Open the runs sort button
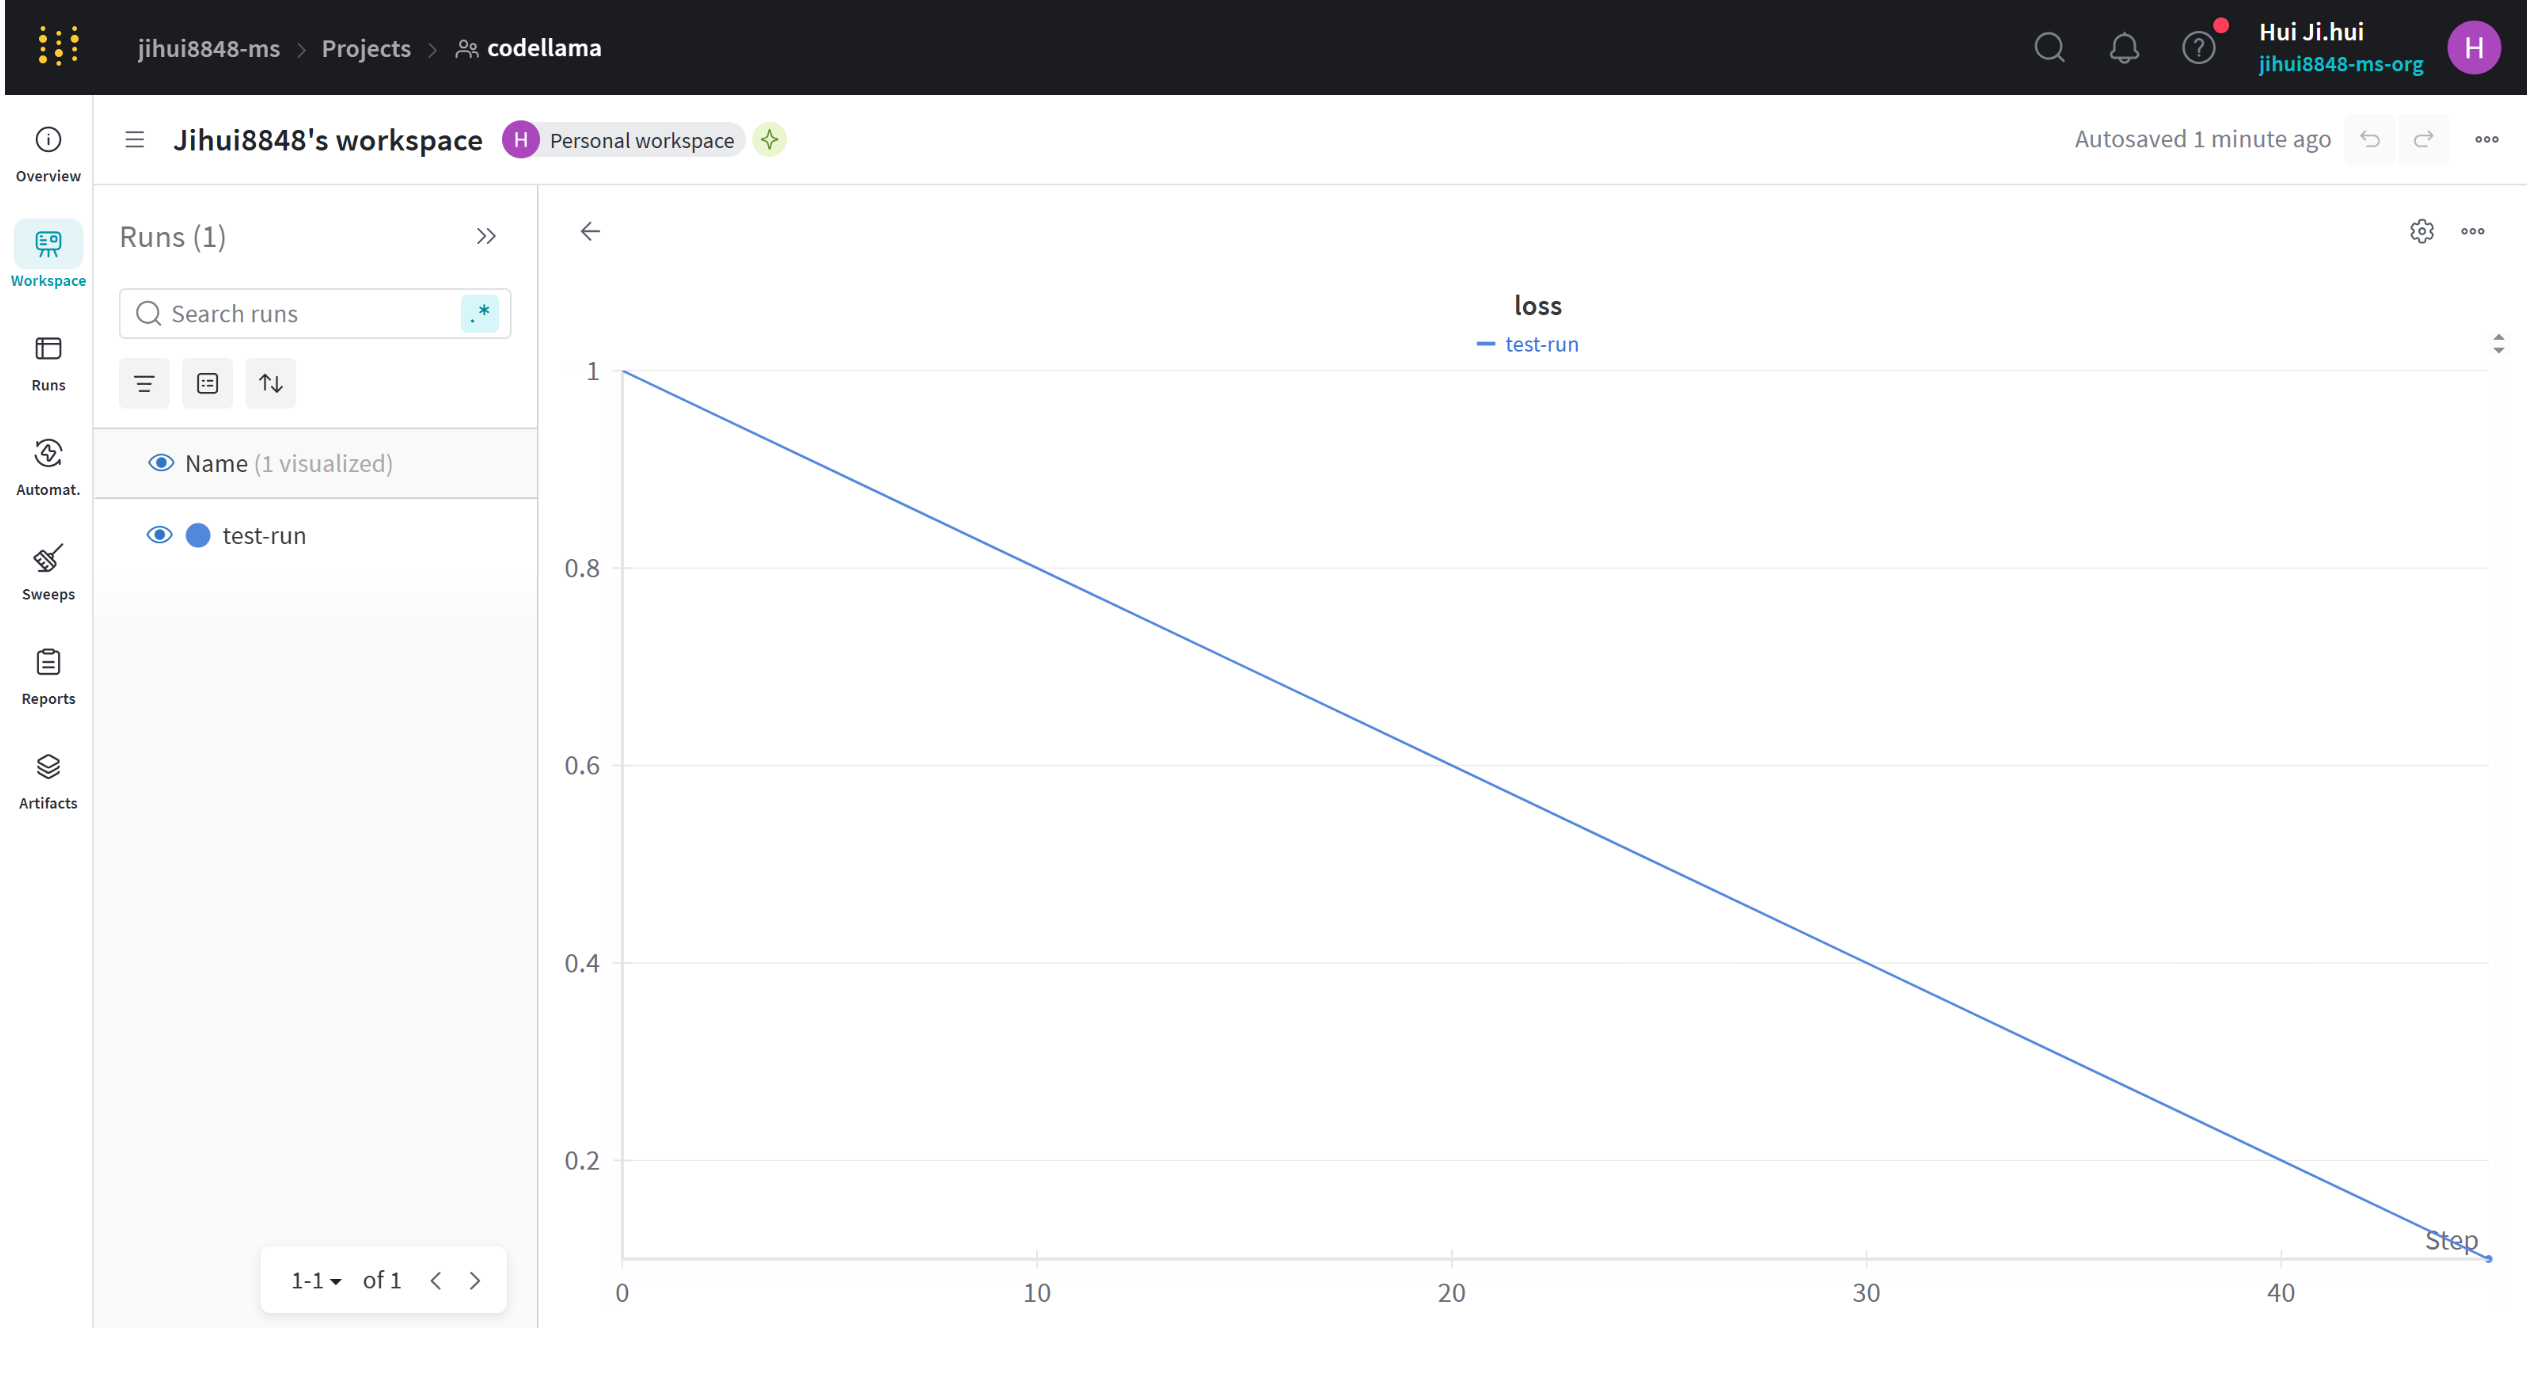The image size is (2527, 1381). pos(271,383)
